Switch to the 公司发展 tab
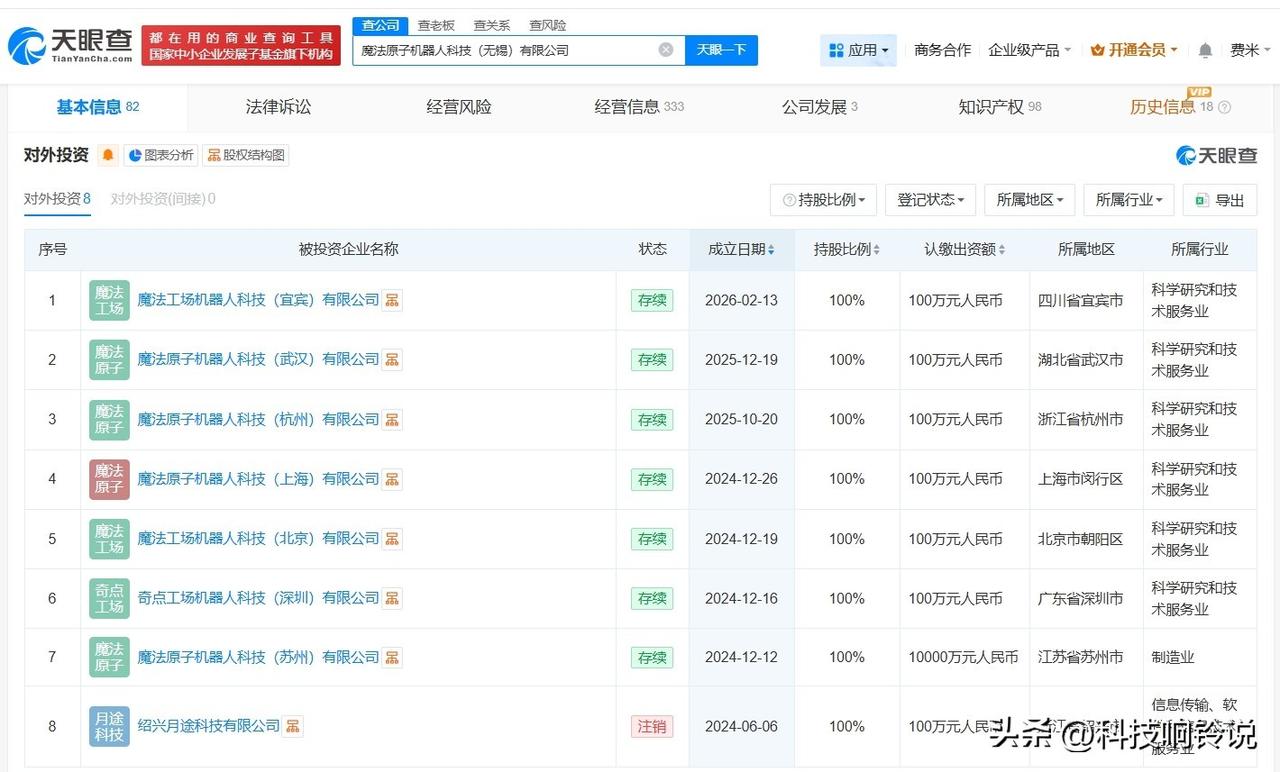 tap(820, 107)
